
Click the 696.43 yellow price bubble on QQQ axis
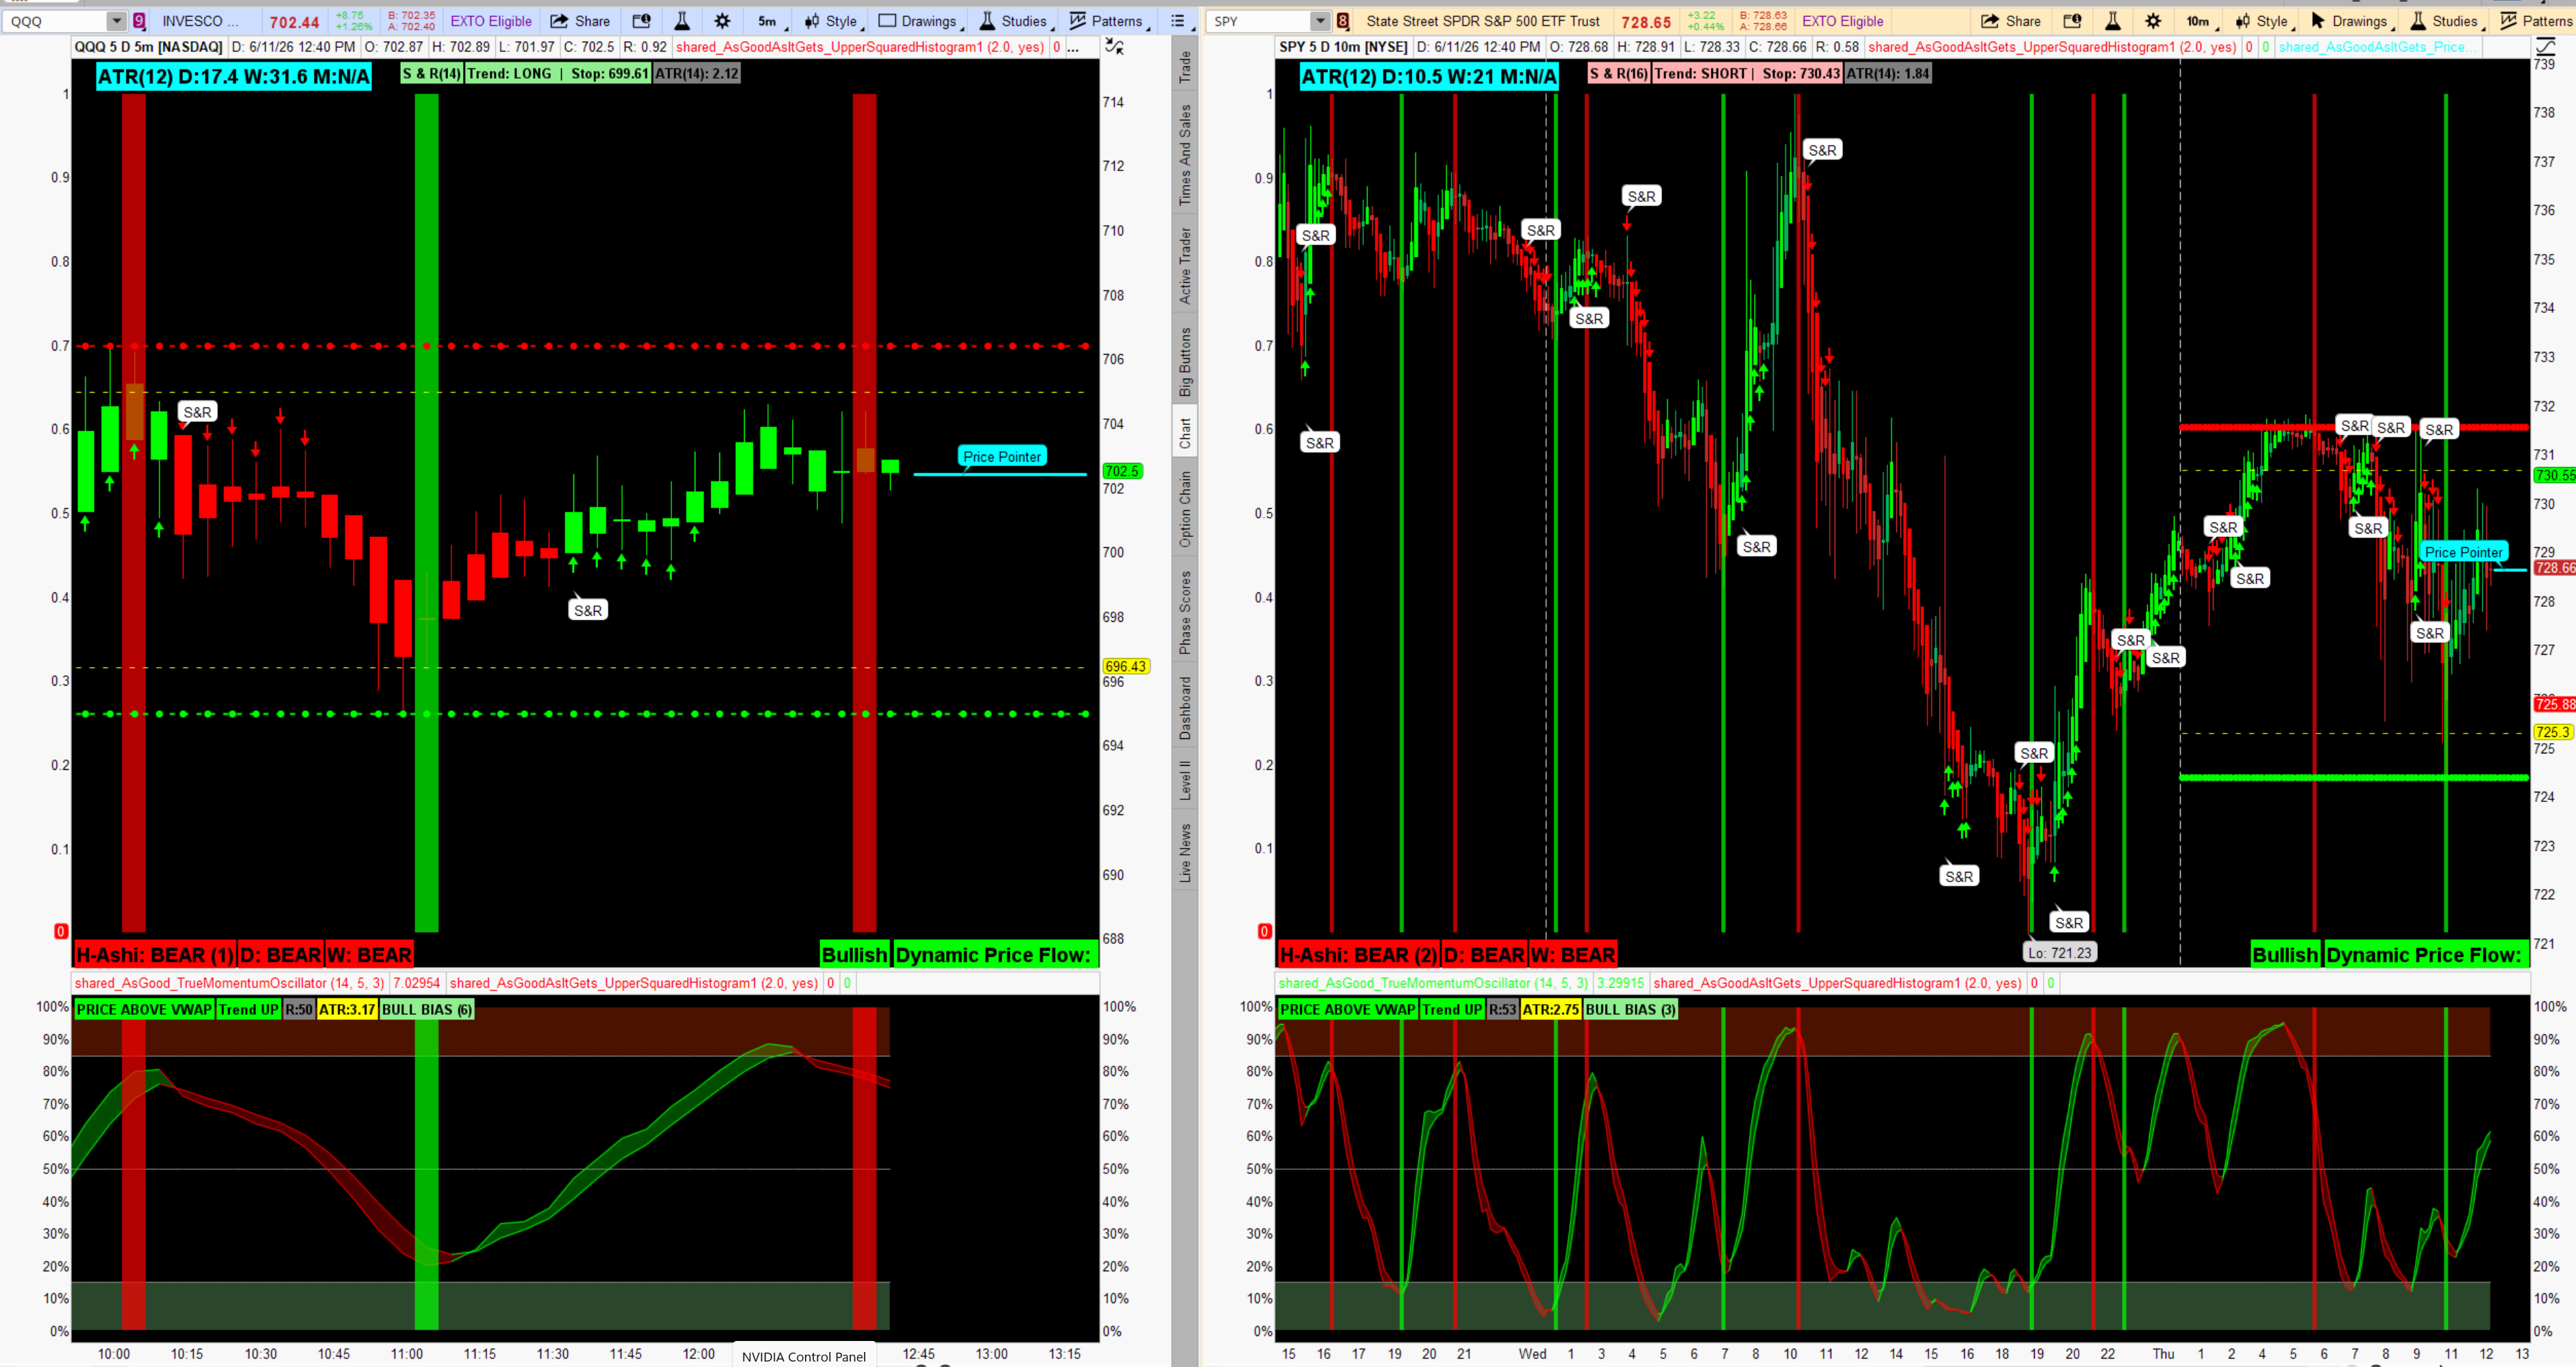1125,666
